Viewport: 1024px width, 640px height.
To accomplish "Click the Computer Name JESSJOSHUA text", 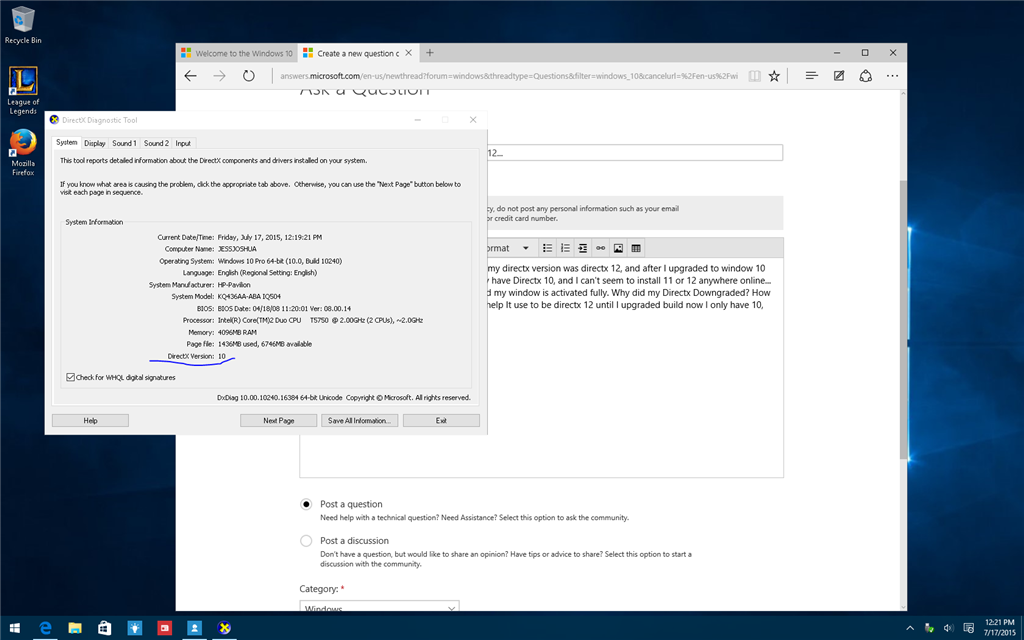I will (238, 249).
